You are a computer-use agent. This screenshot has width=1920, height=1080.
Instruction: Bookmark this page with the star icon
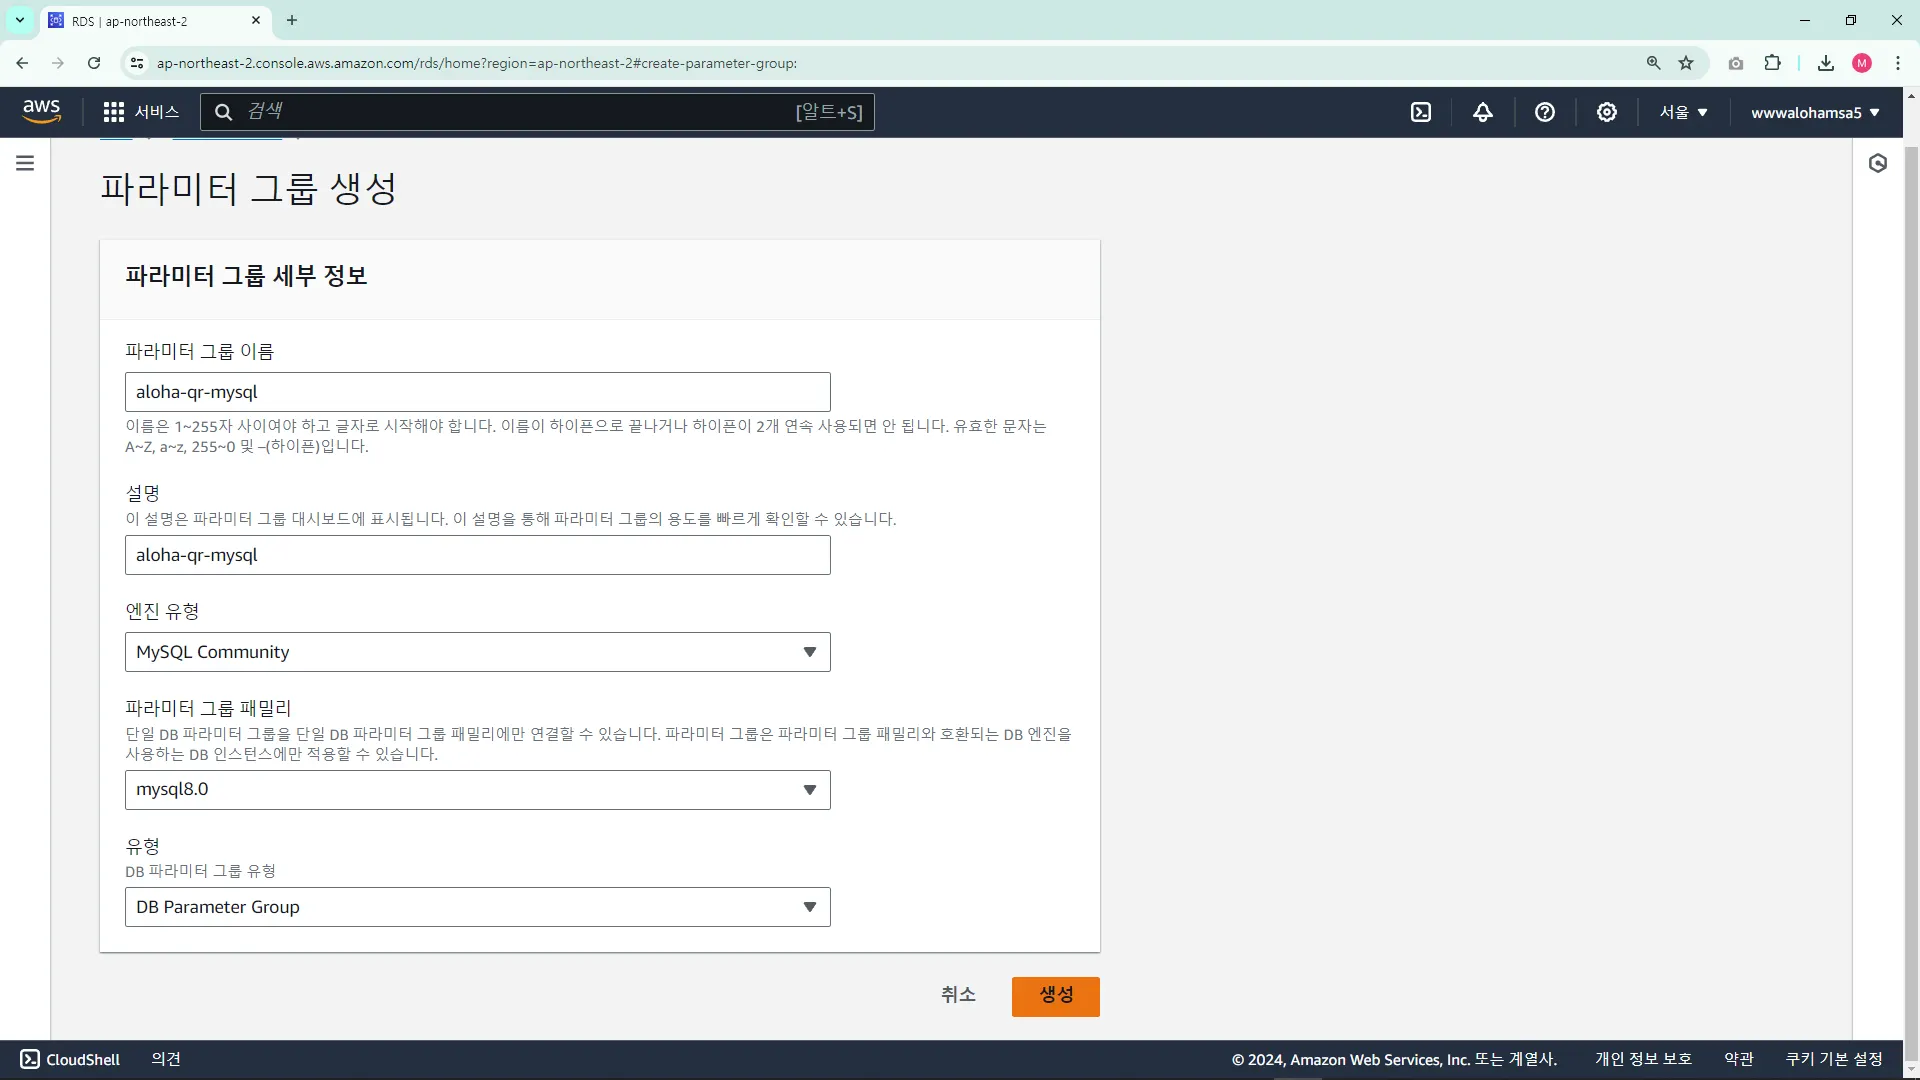[x=1686, y=63]
